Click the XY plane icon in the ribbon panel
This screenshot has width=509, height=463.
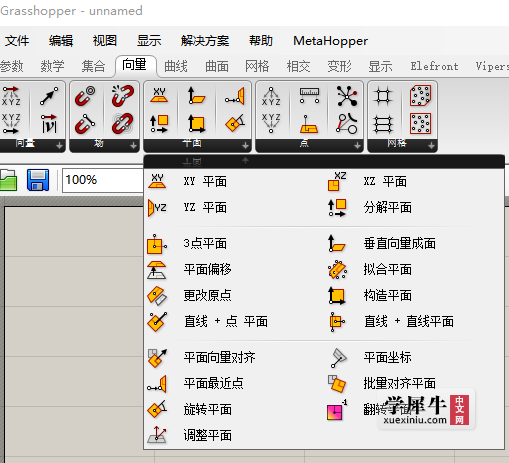(159, 96)
